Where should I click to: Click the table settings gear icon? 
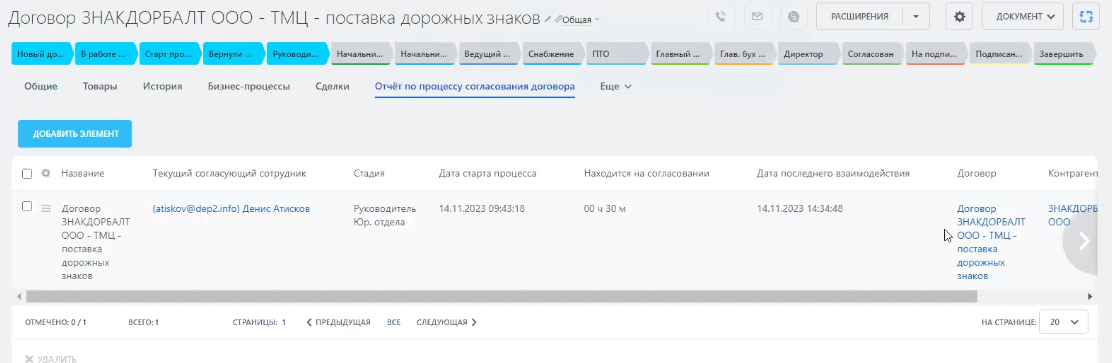tap(46, 173)
